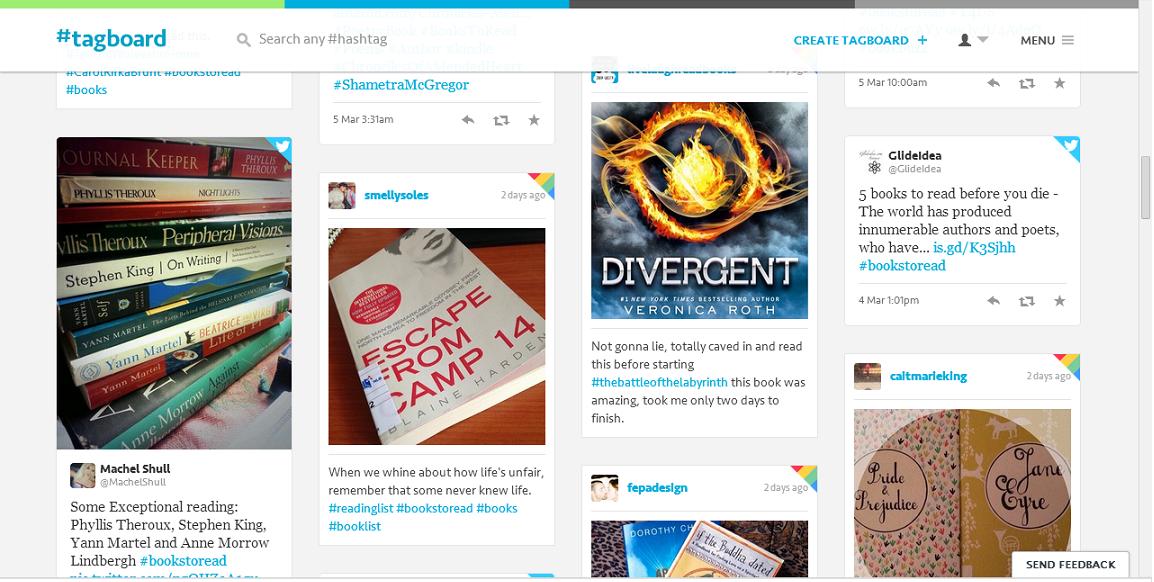Open caitmarieking username link
Screen dimensions: 1154x582
928,377
